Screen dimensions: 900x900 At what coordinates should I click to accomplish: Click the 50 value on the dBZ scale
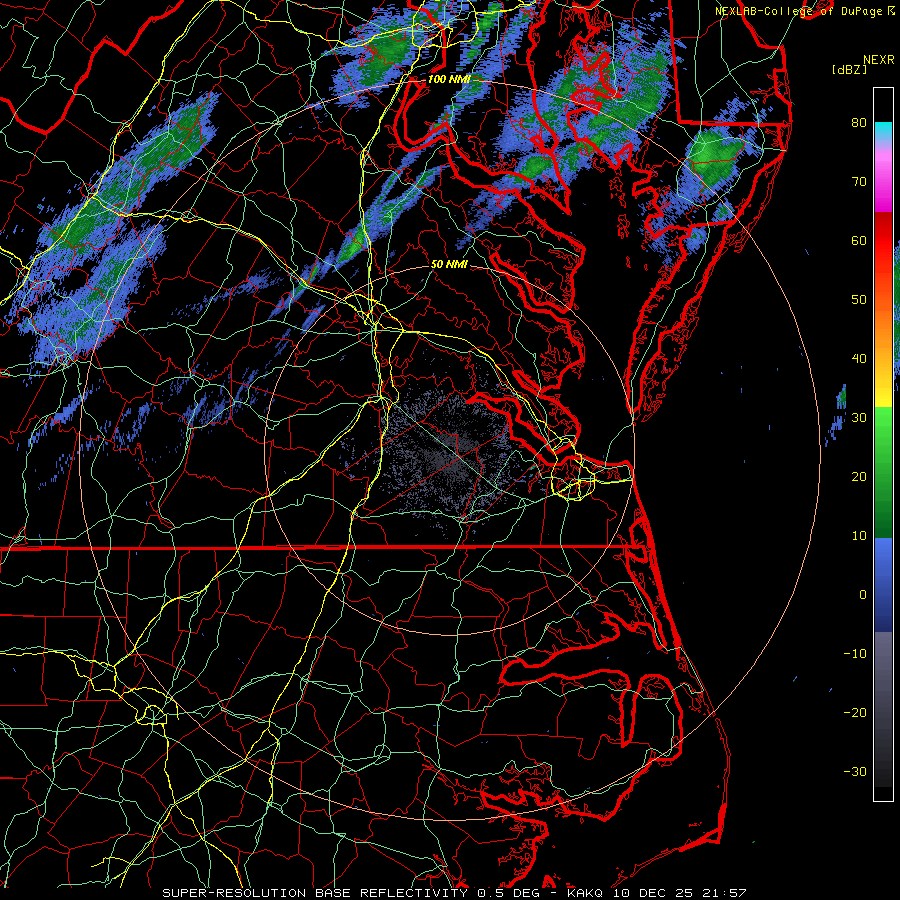pos(859,300)
